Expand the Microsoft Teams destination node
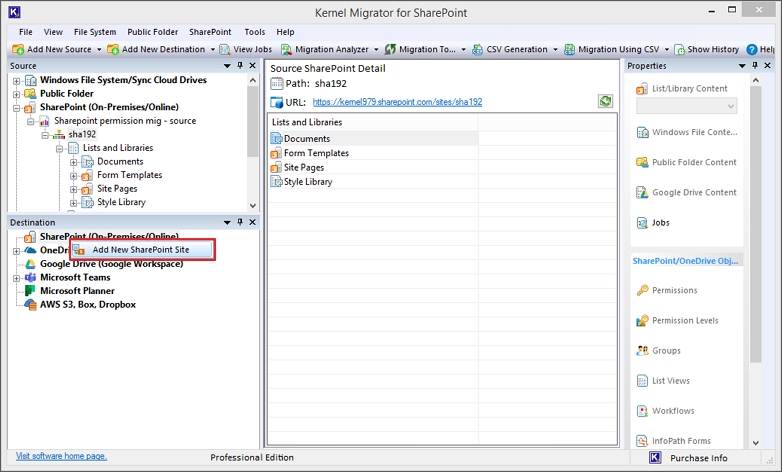Viewport: 782px width, 472px height. (x=16, y=278)
